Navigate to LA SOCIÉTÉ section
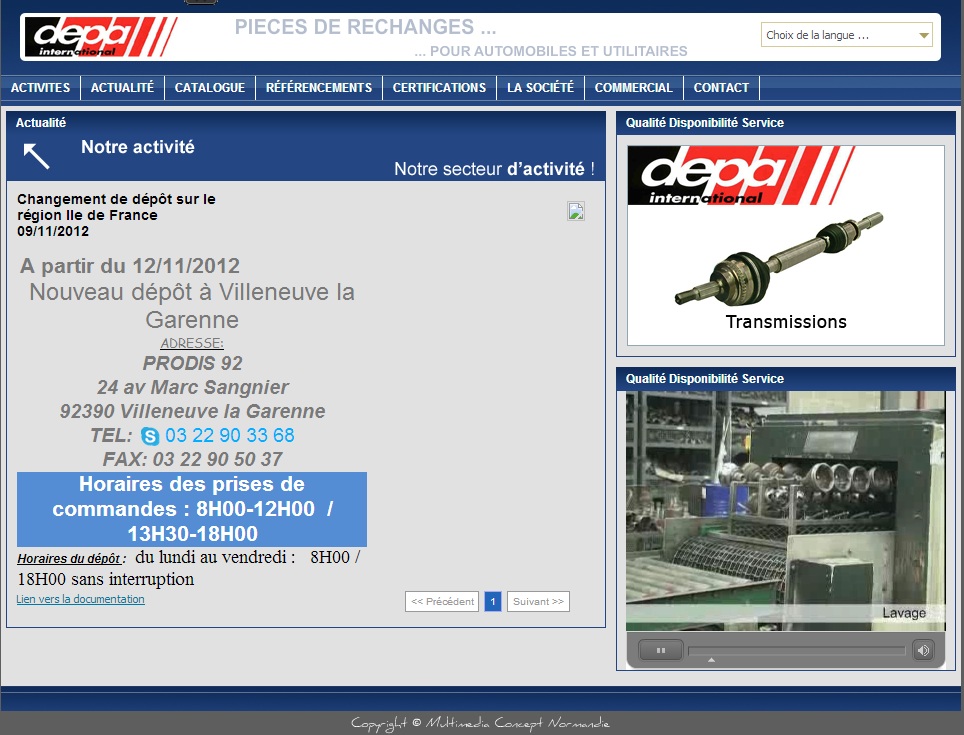This screenshot has height=735, width=964. pos(540,88)
